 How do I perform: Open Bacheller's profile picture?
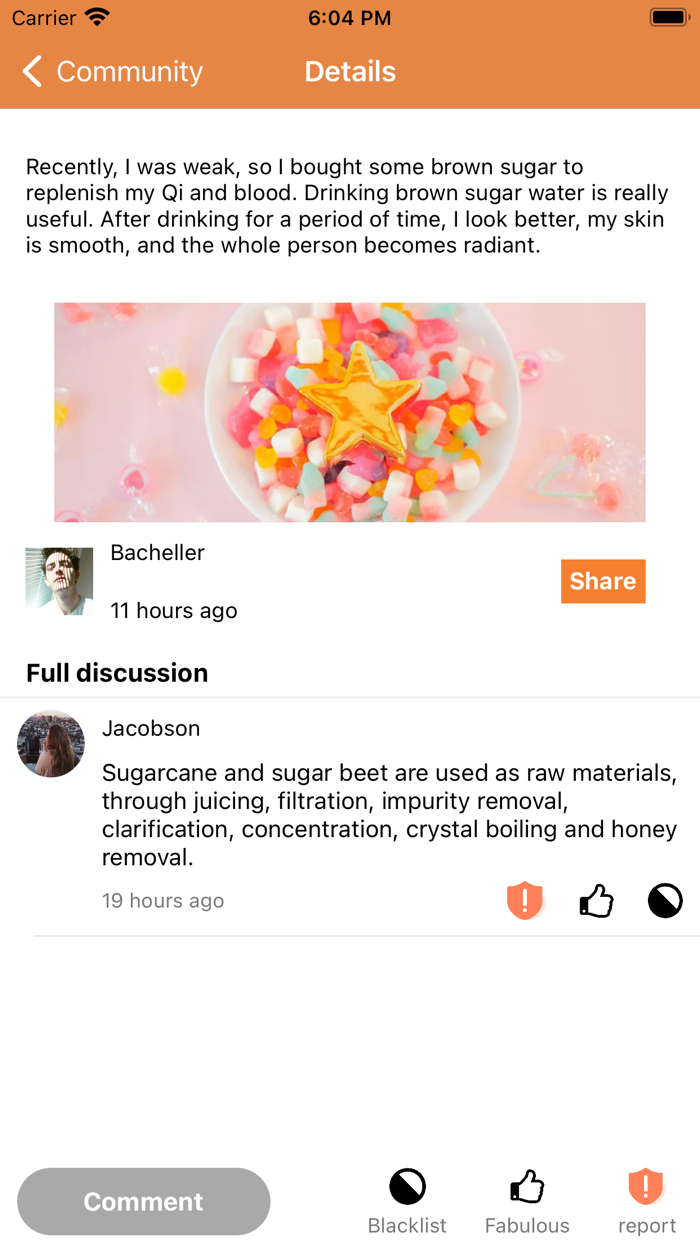tap(59, 580)
